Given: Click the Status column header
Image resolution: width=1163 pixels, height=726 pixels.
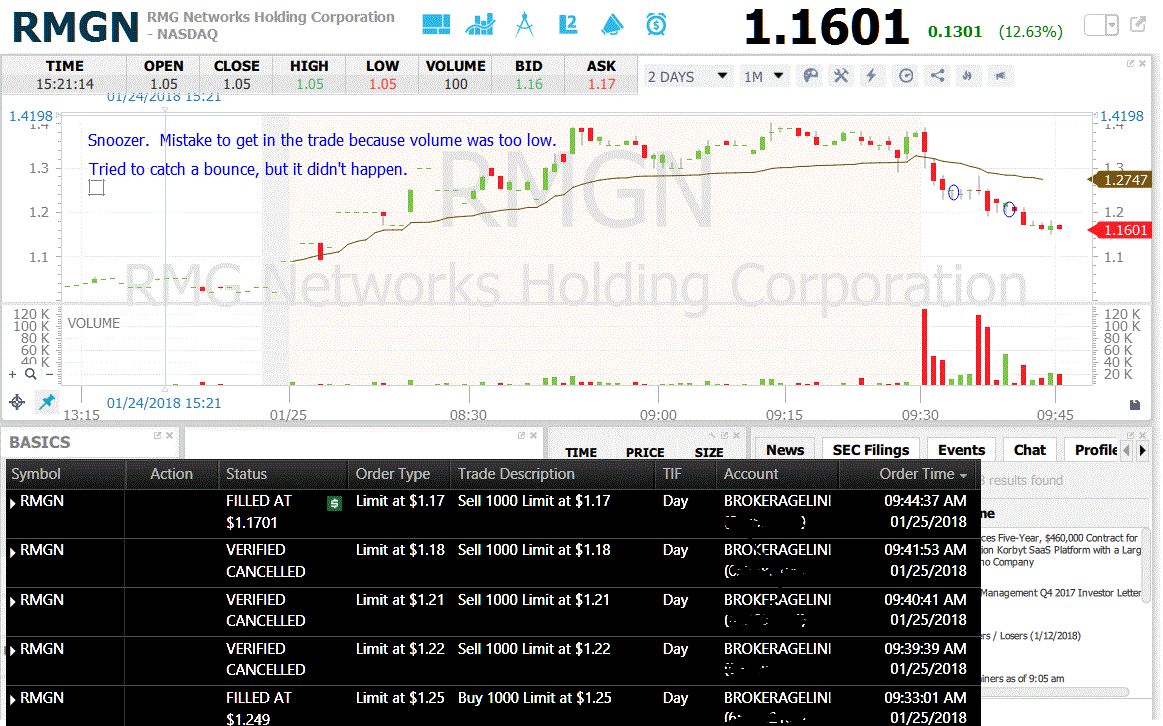Looking at the screenshot, I should tap(246, 474).
